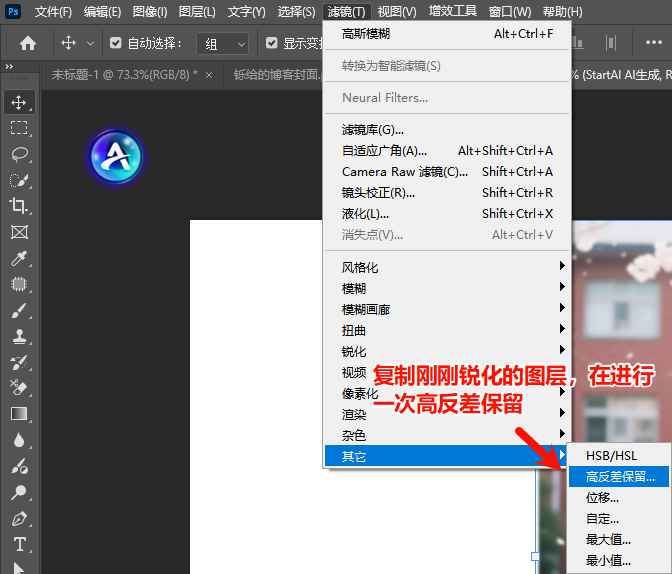
Task: Open 滤镜库(G) from filter menu
Action: (x=447, y=129)
